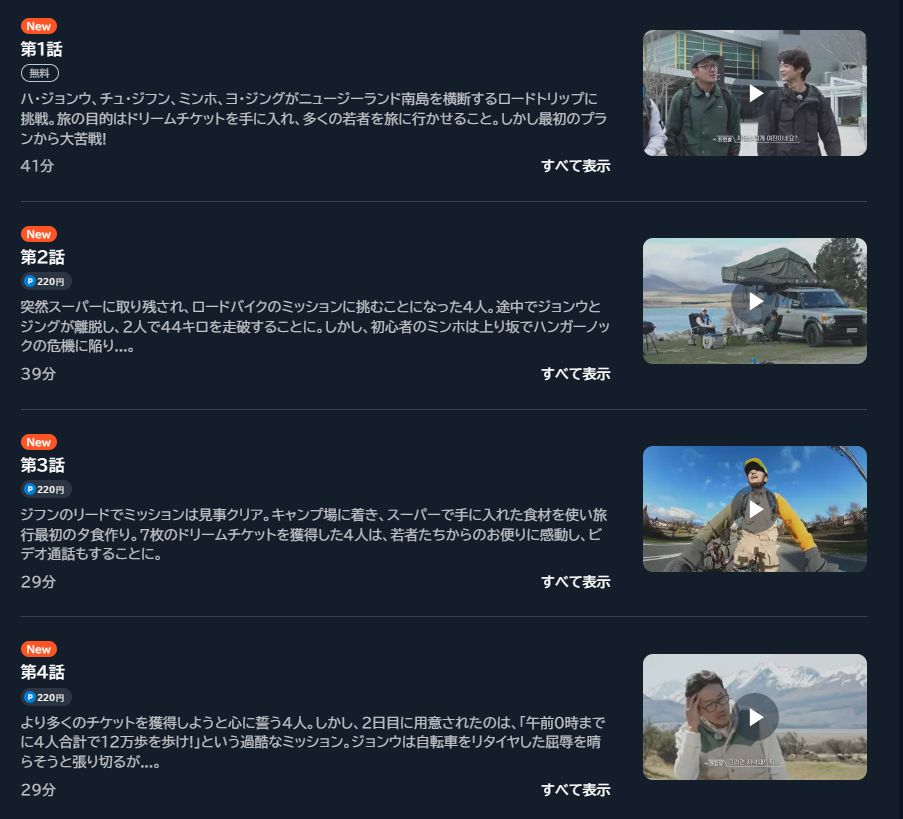This screenshot has width=903, height=819.
Task: Open the 第4話 episode title
Action: pos(43,672)
